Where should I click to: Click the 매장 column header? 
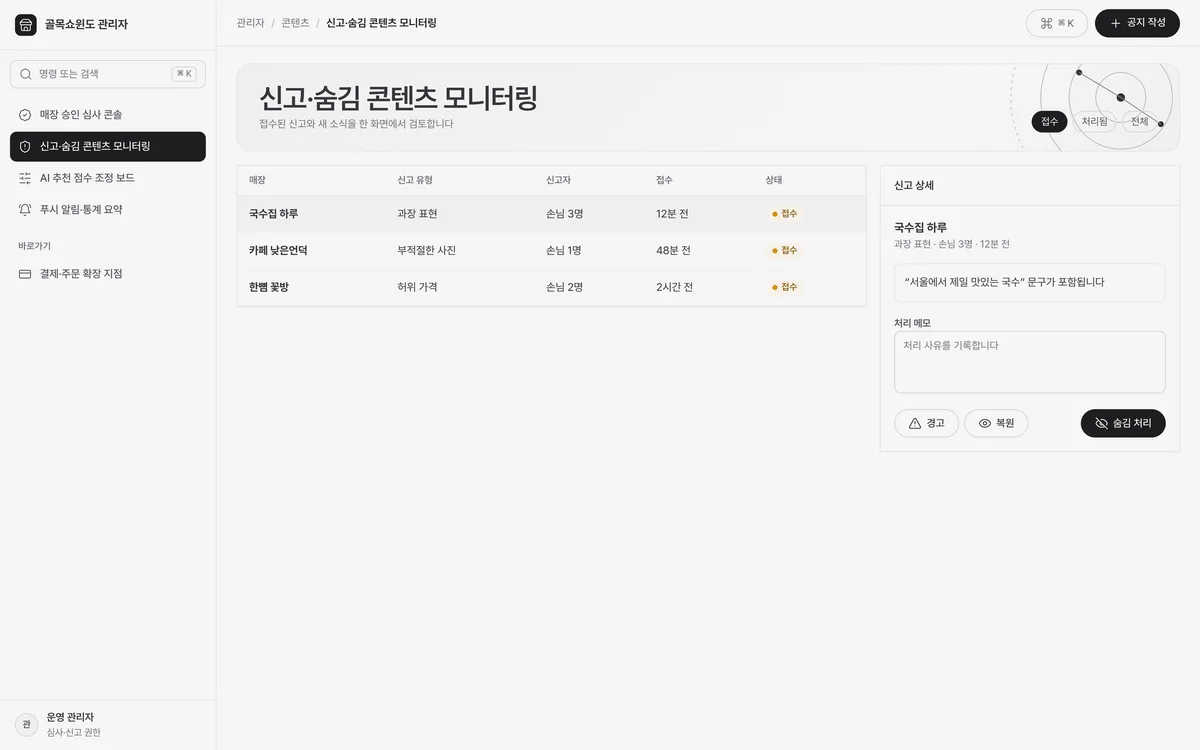tap(257, 180)
